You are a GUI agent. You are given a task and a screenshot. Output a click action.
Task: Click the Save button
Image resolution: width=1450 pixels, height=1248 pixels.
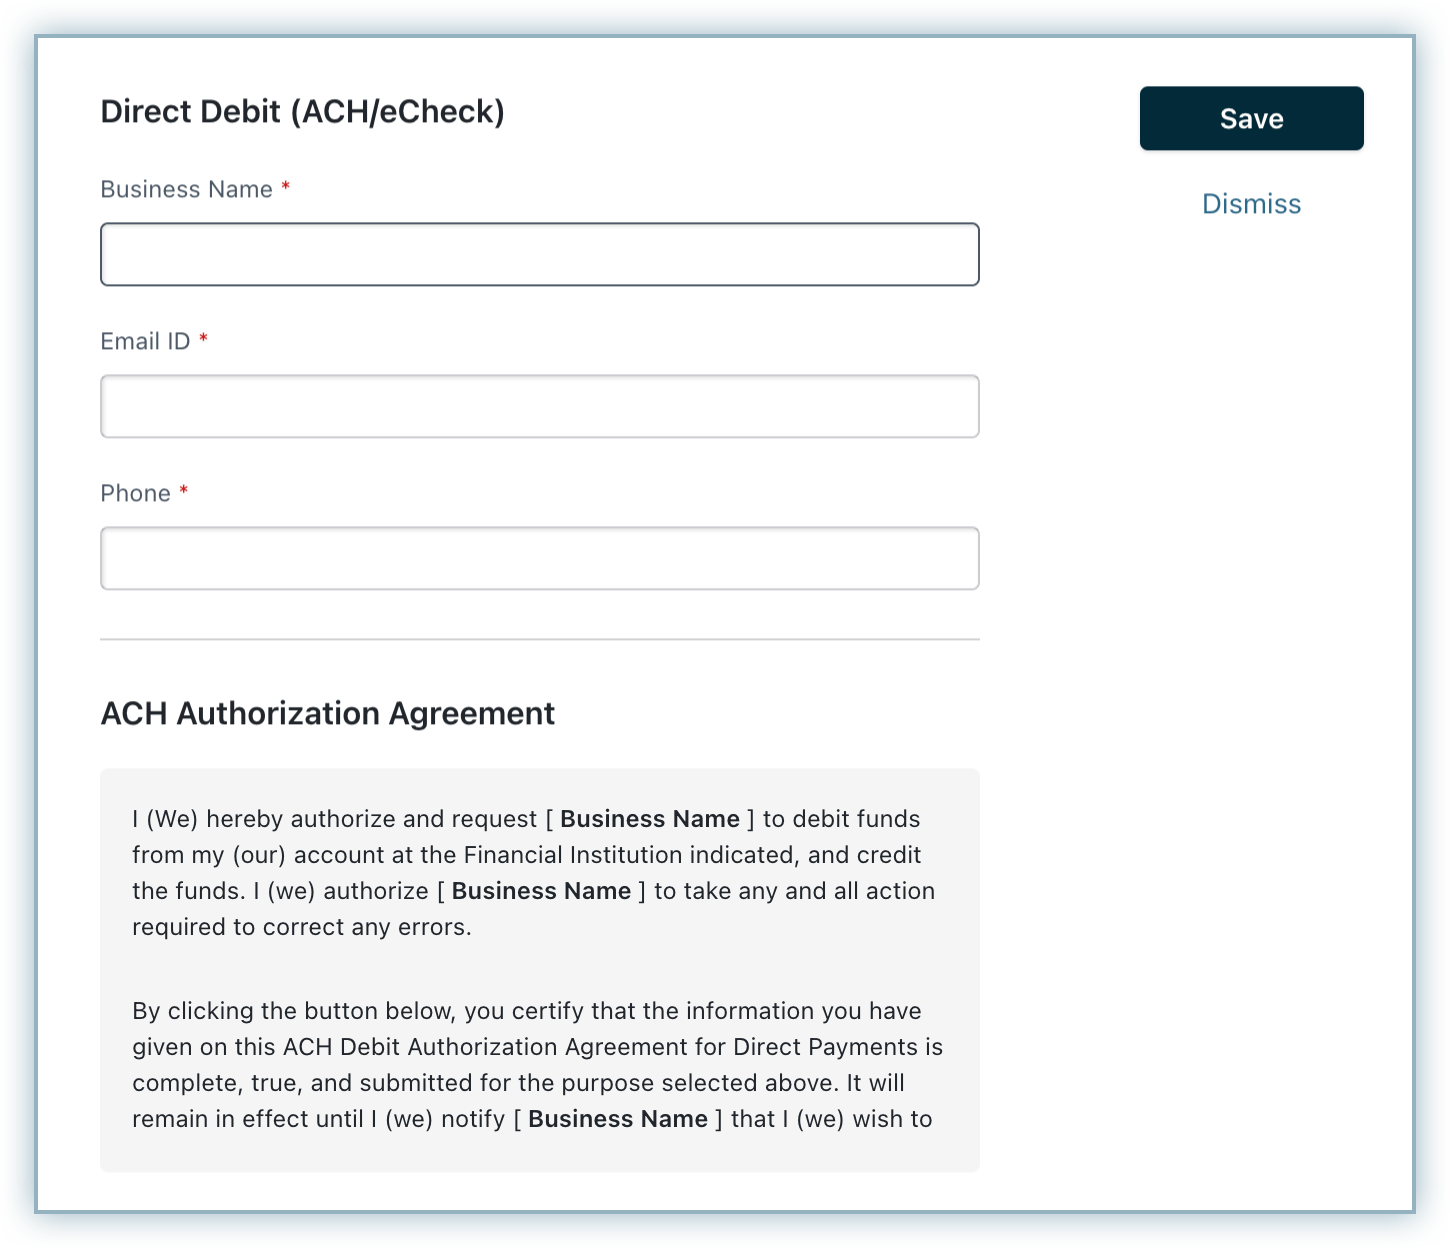pyautogui.click(x=1251, y=119)
